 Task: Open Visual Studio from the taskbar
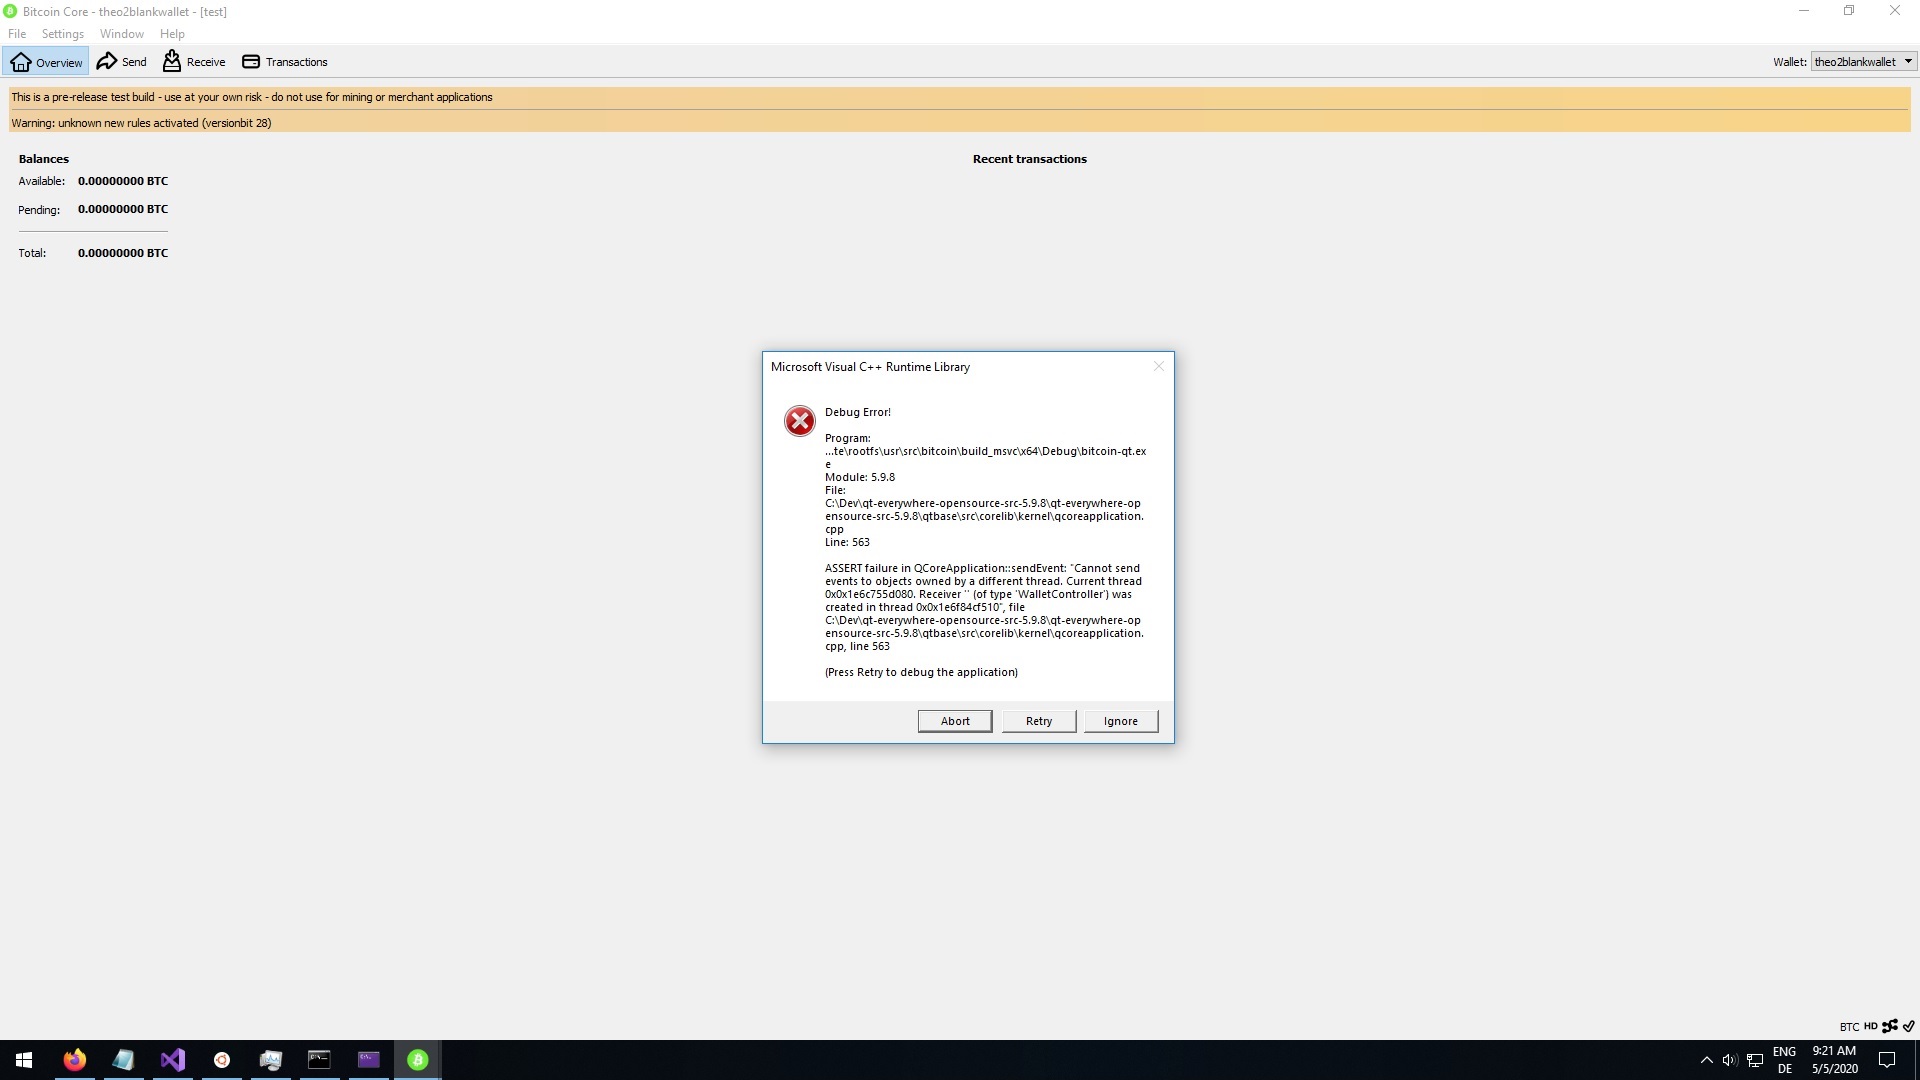pyautogui.click(x=173, y=1059)
